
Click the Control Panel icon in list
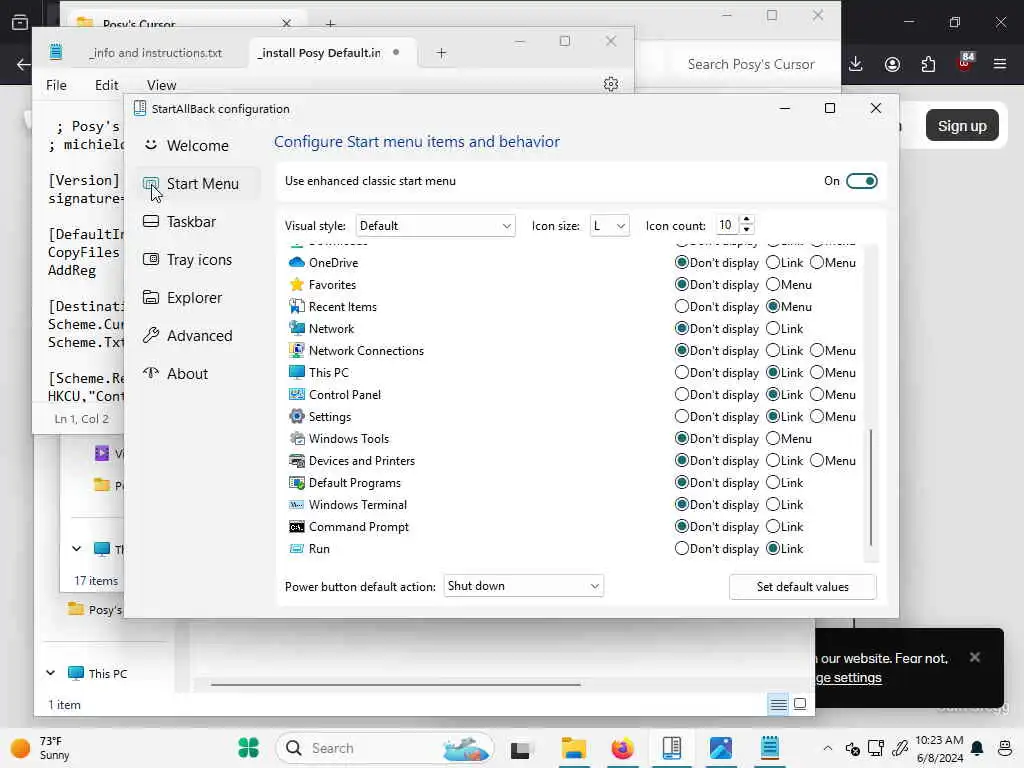(x=296, y=394)
